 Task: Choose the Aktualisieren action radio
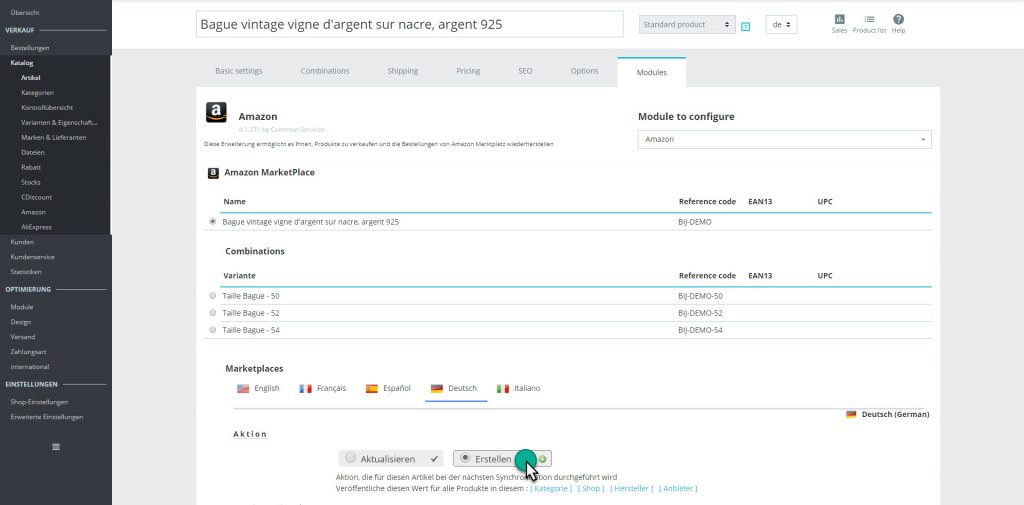[x=351, y=458]
